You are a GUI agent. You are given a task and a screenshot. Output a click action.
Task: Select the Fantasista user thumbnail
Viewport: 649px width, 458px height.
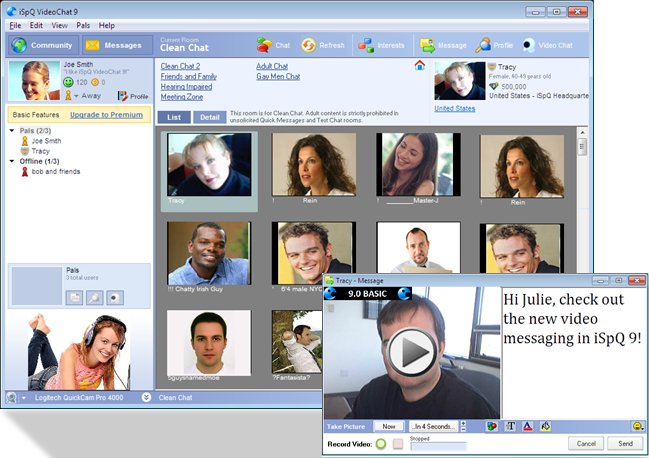[297, 342]
